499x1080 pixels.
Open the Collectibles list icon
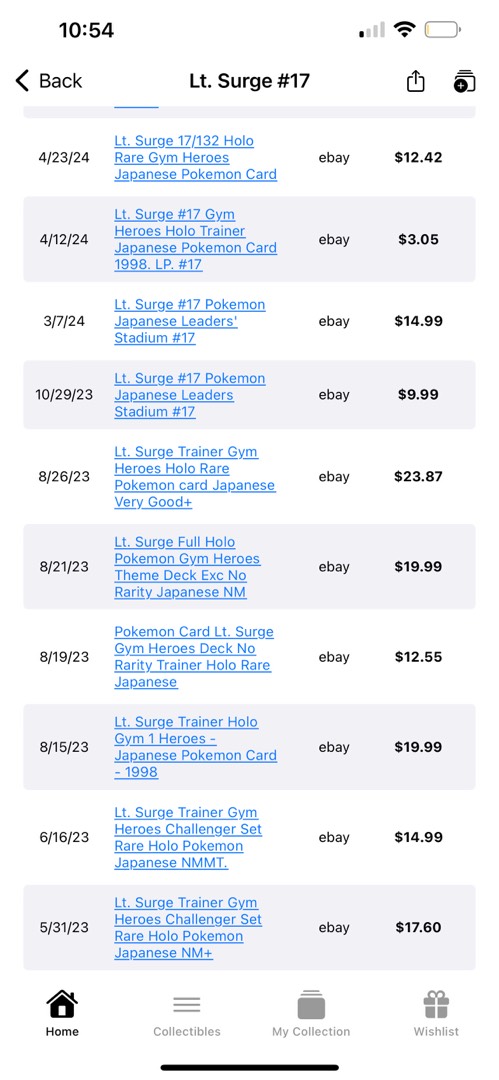click(x=187, y=1005)
